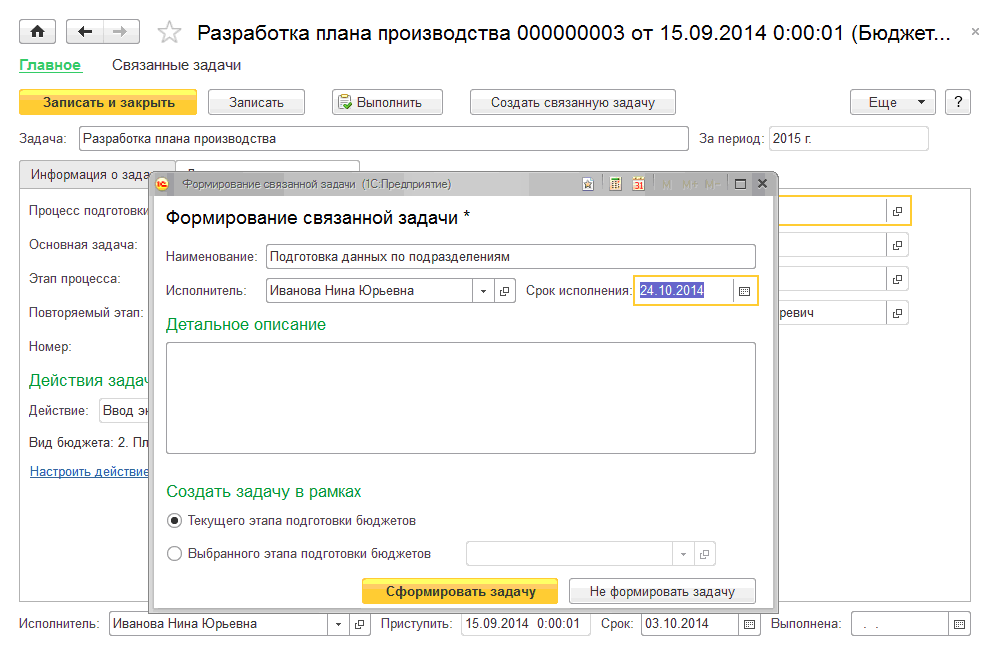The width and height of the screenshot is (997, 650).
Task: Select Выбранного этапа подготовки бюджетов radio option
Action: pos(175,553)
